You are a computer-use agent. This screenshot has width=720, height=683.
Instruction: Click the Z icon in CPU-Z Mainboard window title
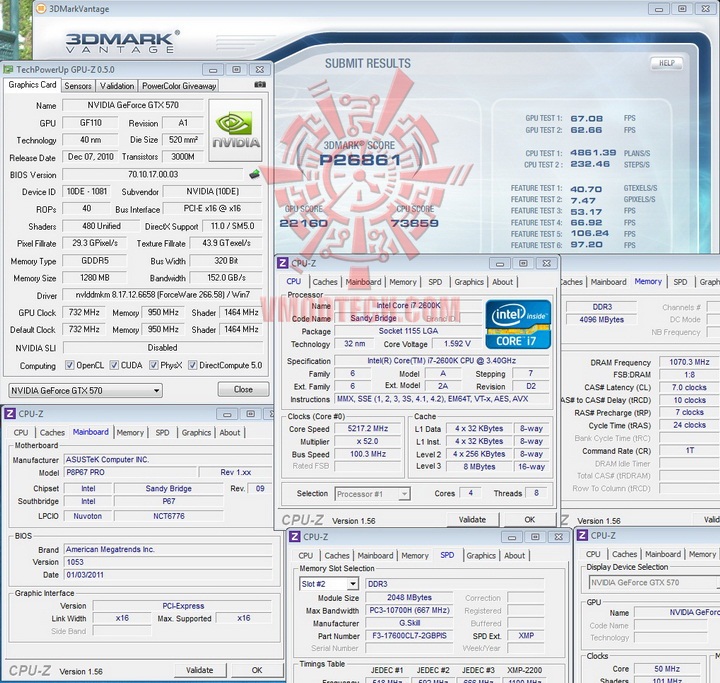coord(10,413)
